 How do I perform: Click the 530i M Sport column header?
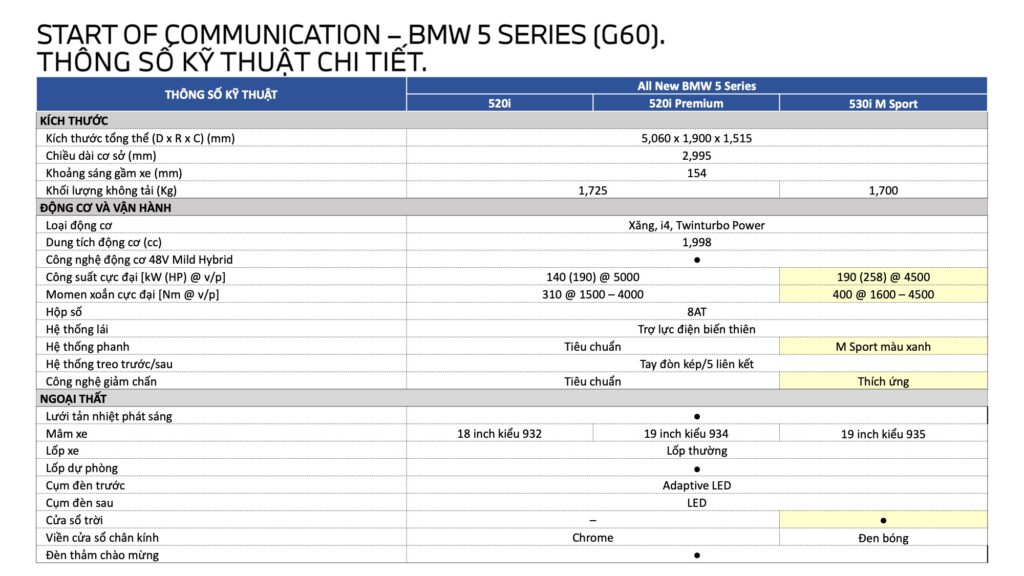882,103
